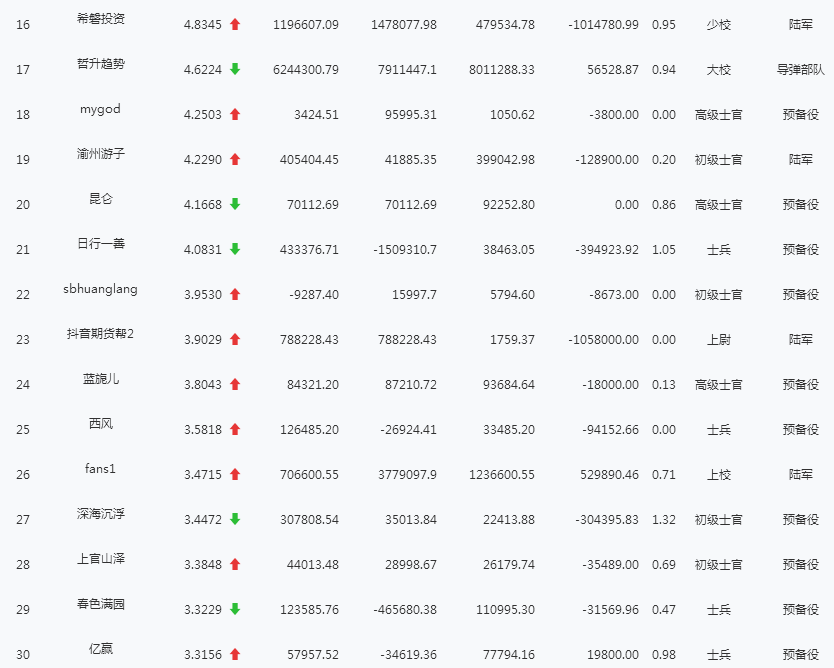The width and height of the screenshot is (834, 668).
Task: Click the green down arrow for 春色满园
Action: (x=235, y=609)
